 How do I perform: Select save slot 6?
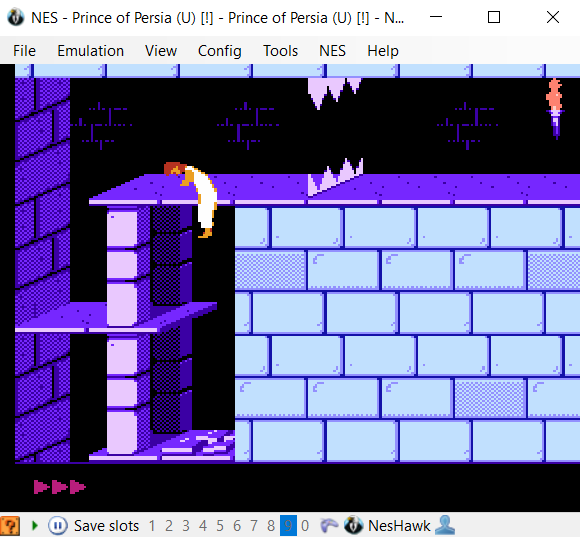point(237,526)
